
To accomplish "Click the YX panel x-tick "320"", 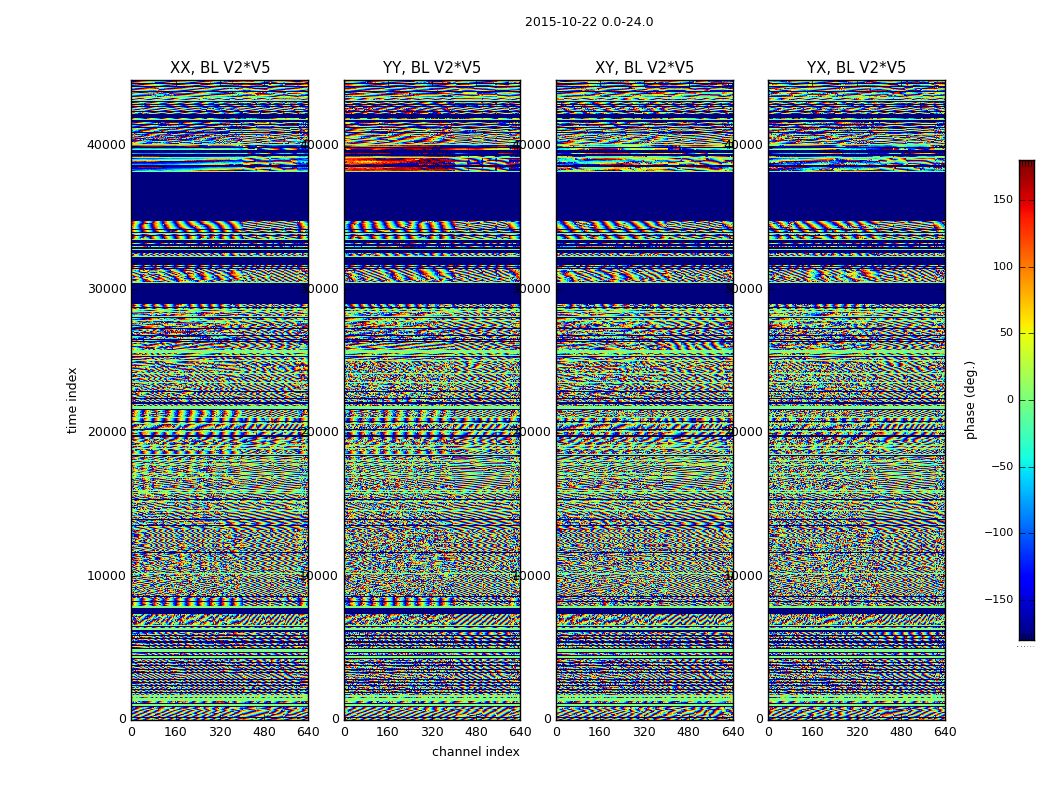I will [856, 732].
